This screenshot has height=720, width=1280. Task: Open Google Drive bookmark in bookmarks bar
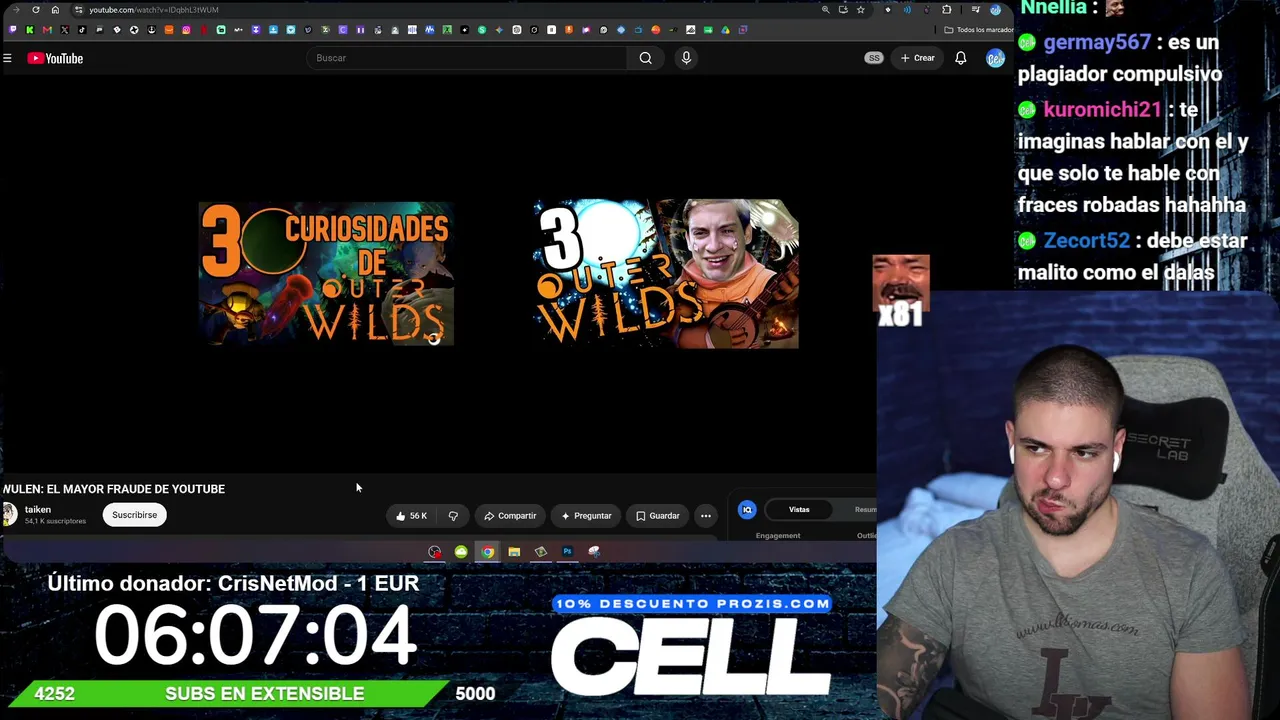(725, 30)
